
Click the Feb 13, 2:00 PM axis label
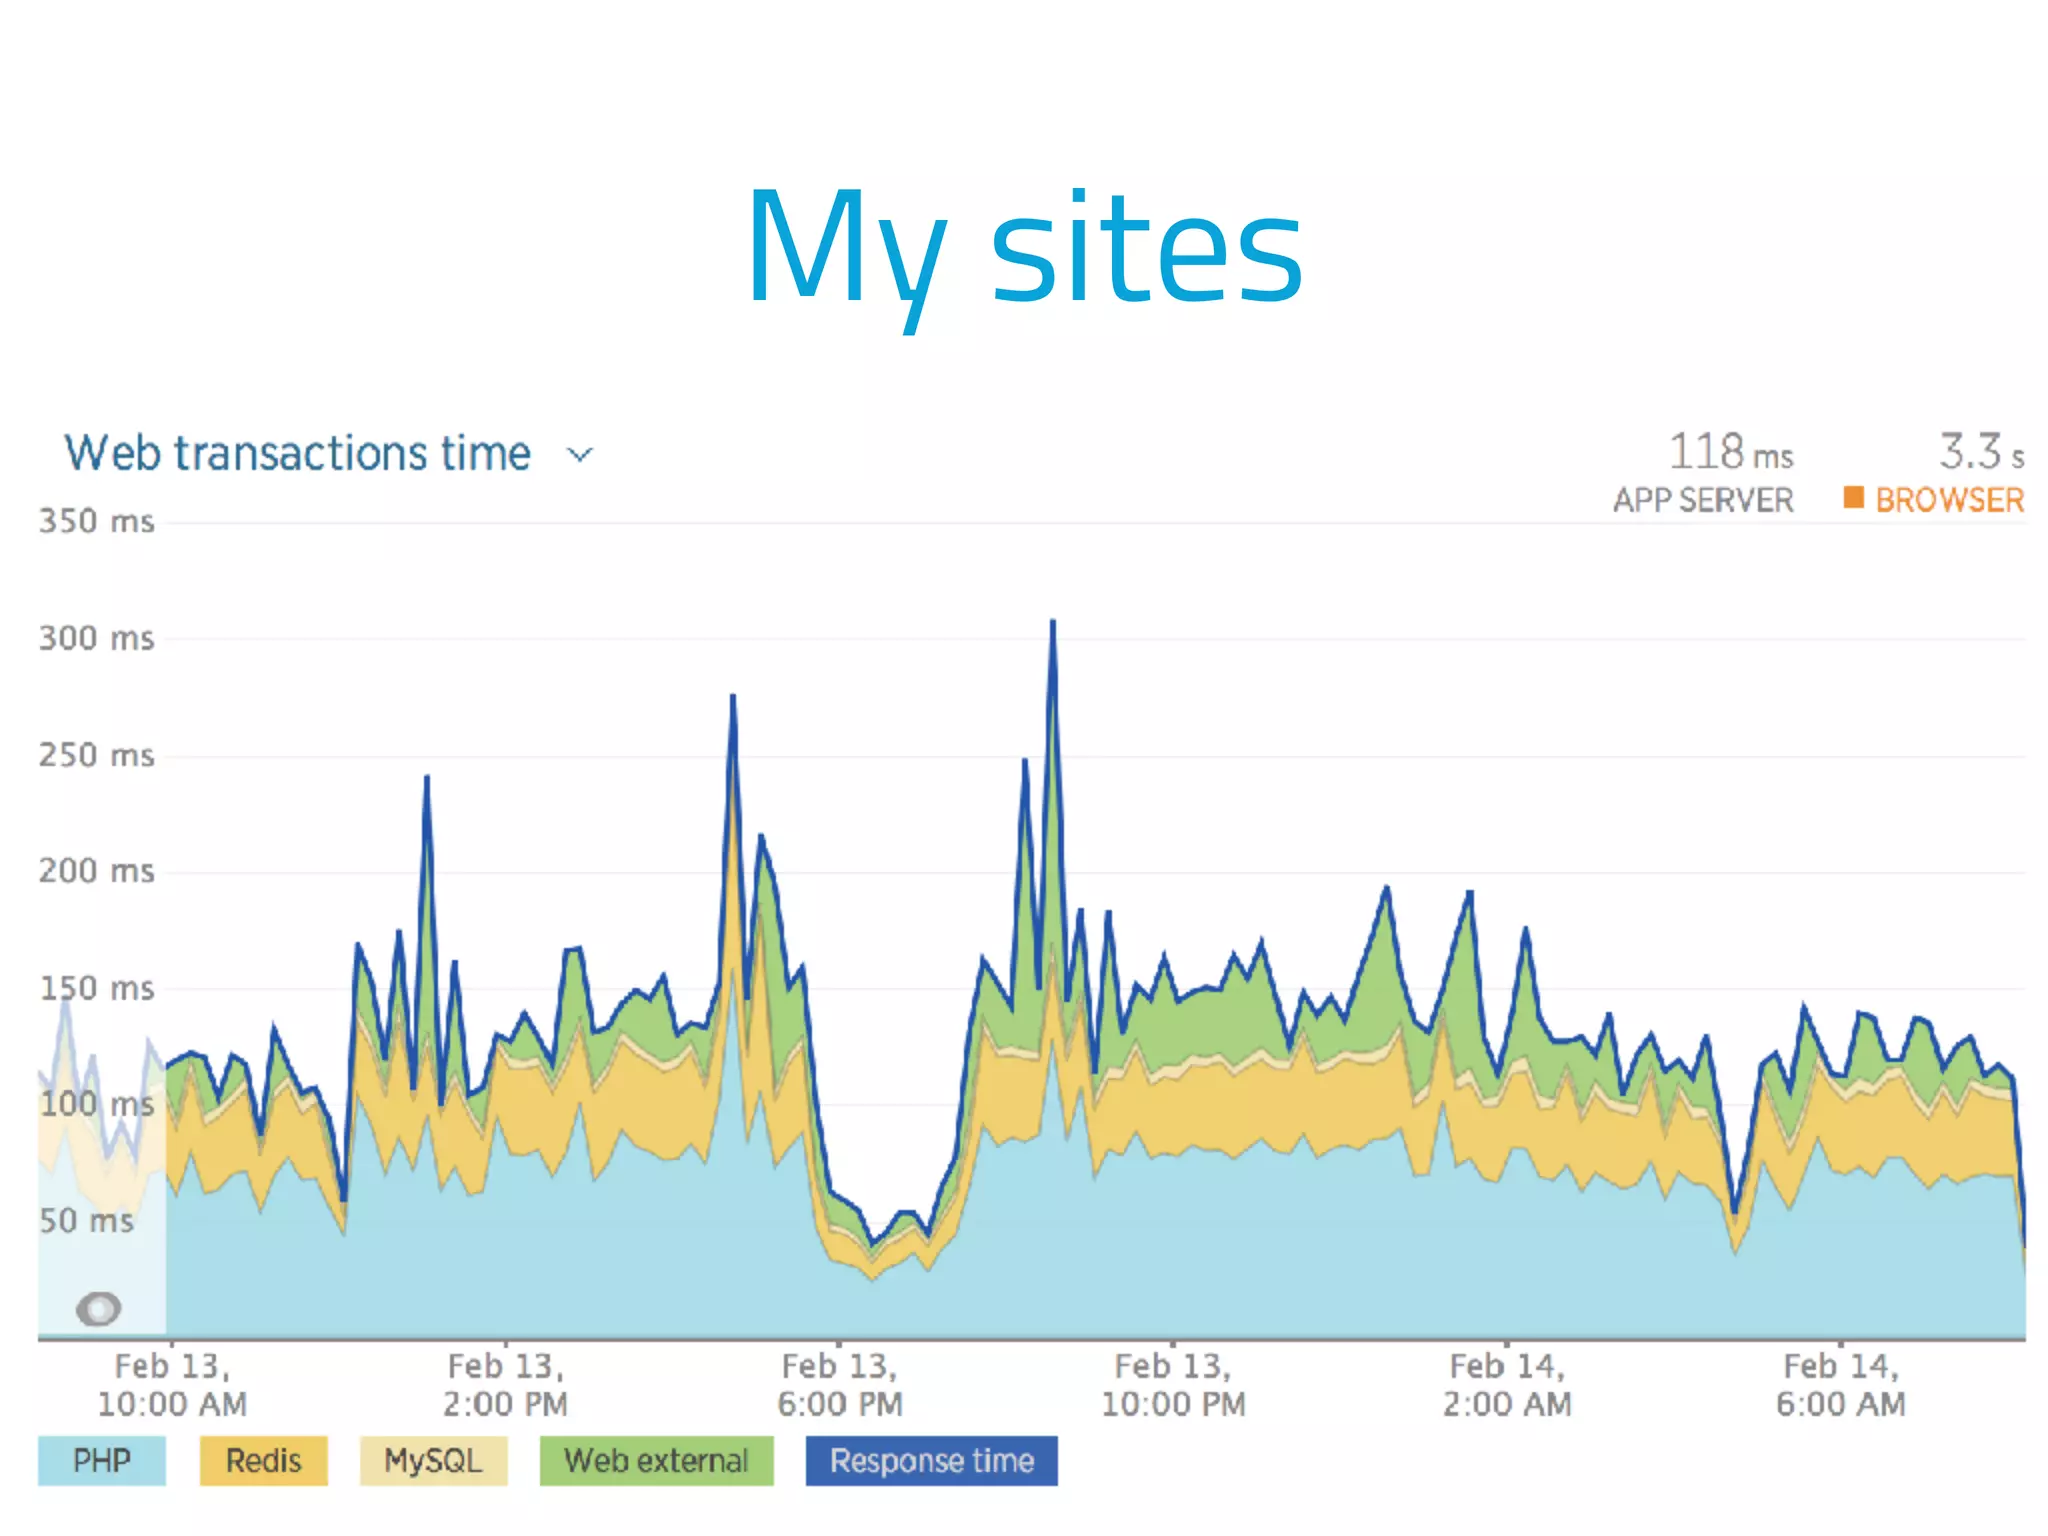pyautogui.click(x=505, y=1384)
